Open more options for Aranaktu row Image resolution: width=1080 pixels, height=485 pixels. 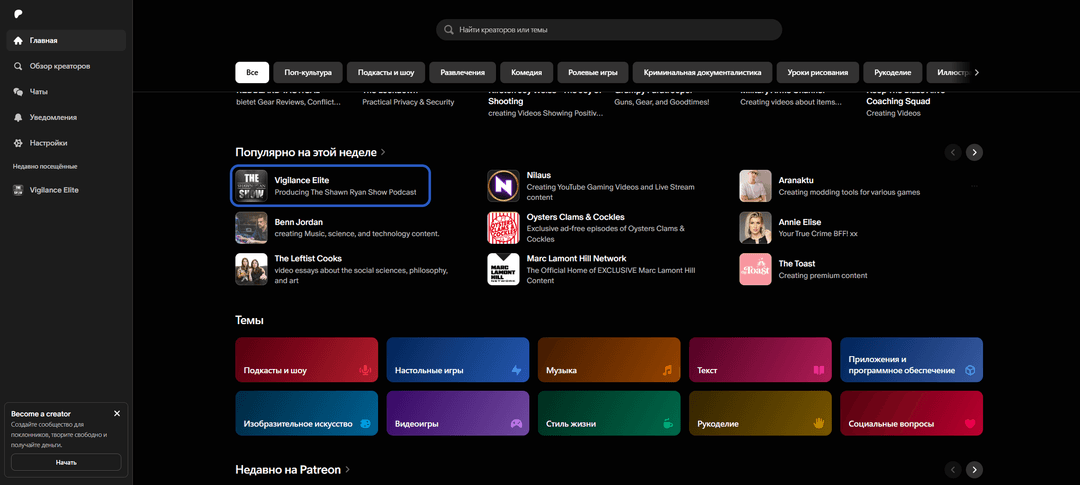(973, 186)
